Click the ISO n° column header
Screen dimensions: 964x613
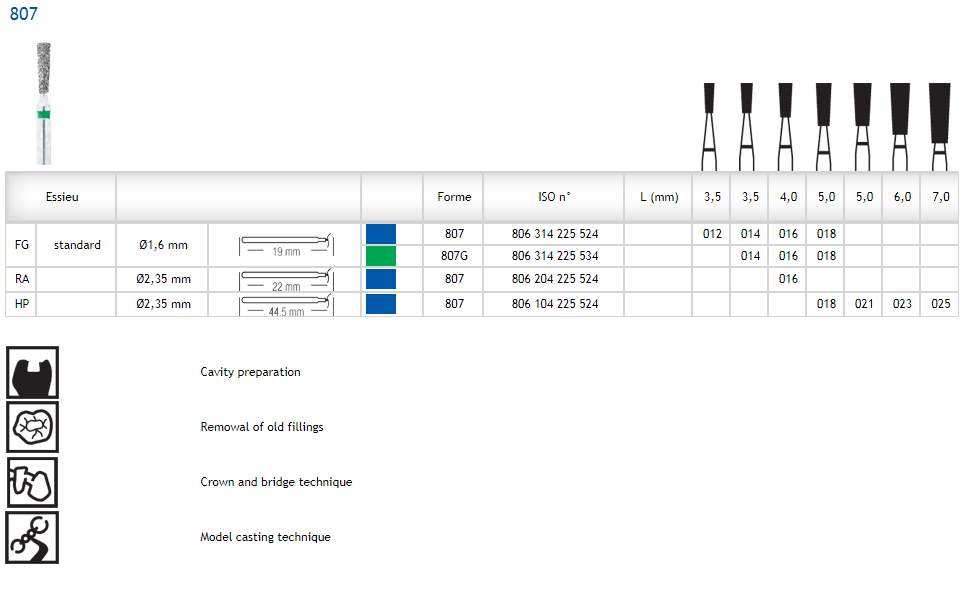(554, 197)
